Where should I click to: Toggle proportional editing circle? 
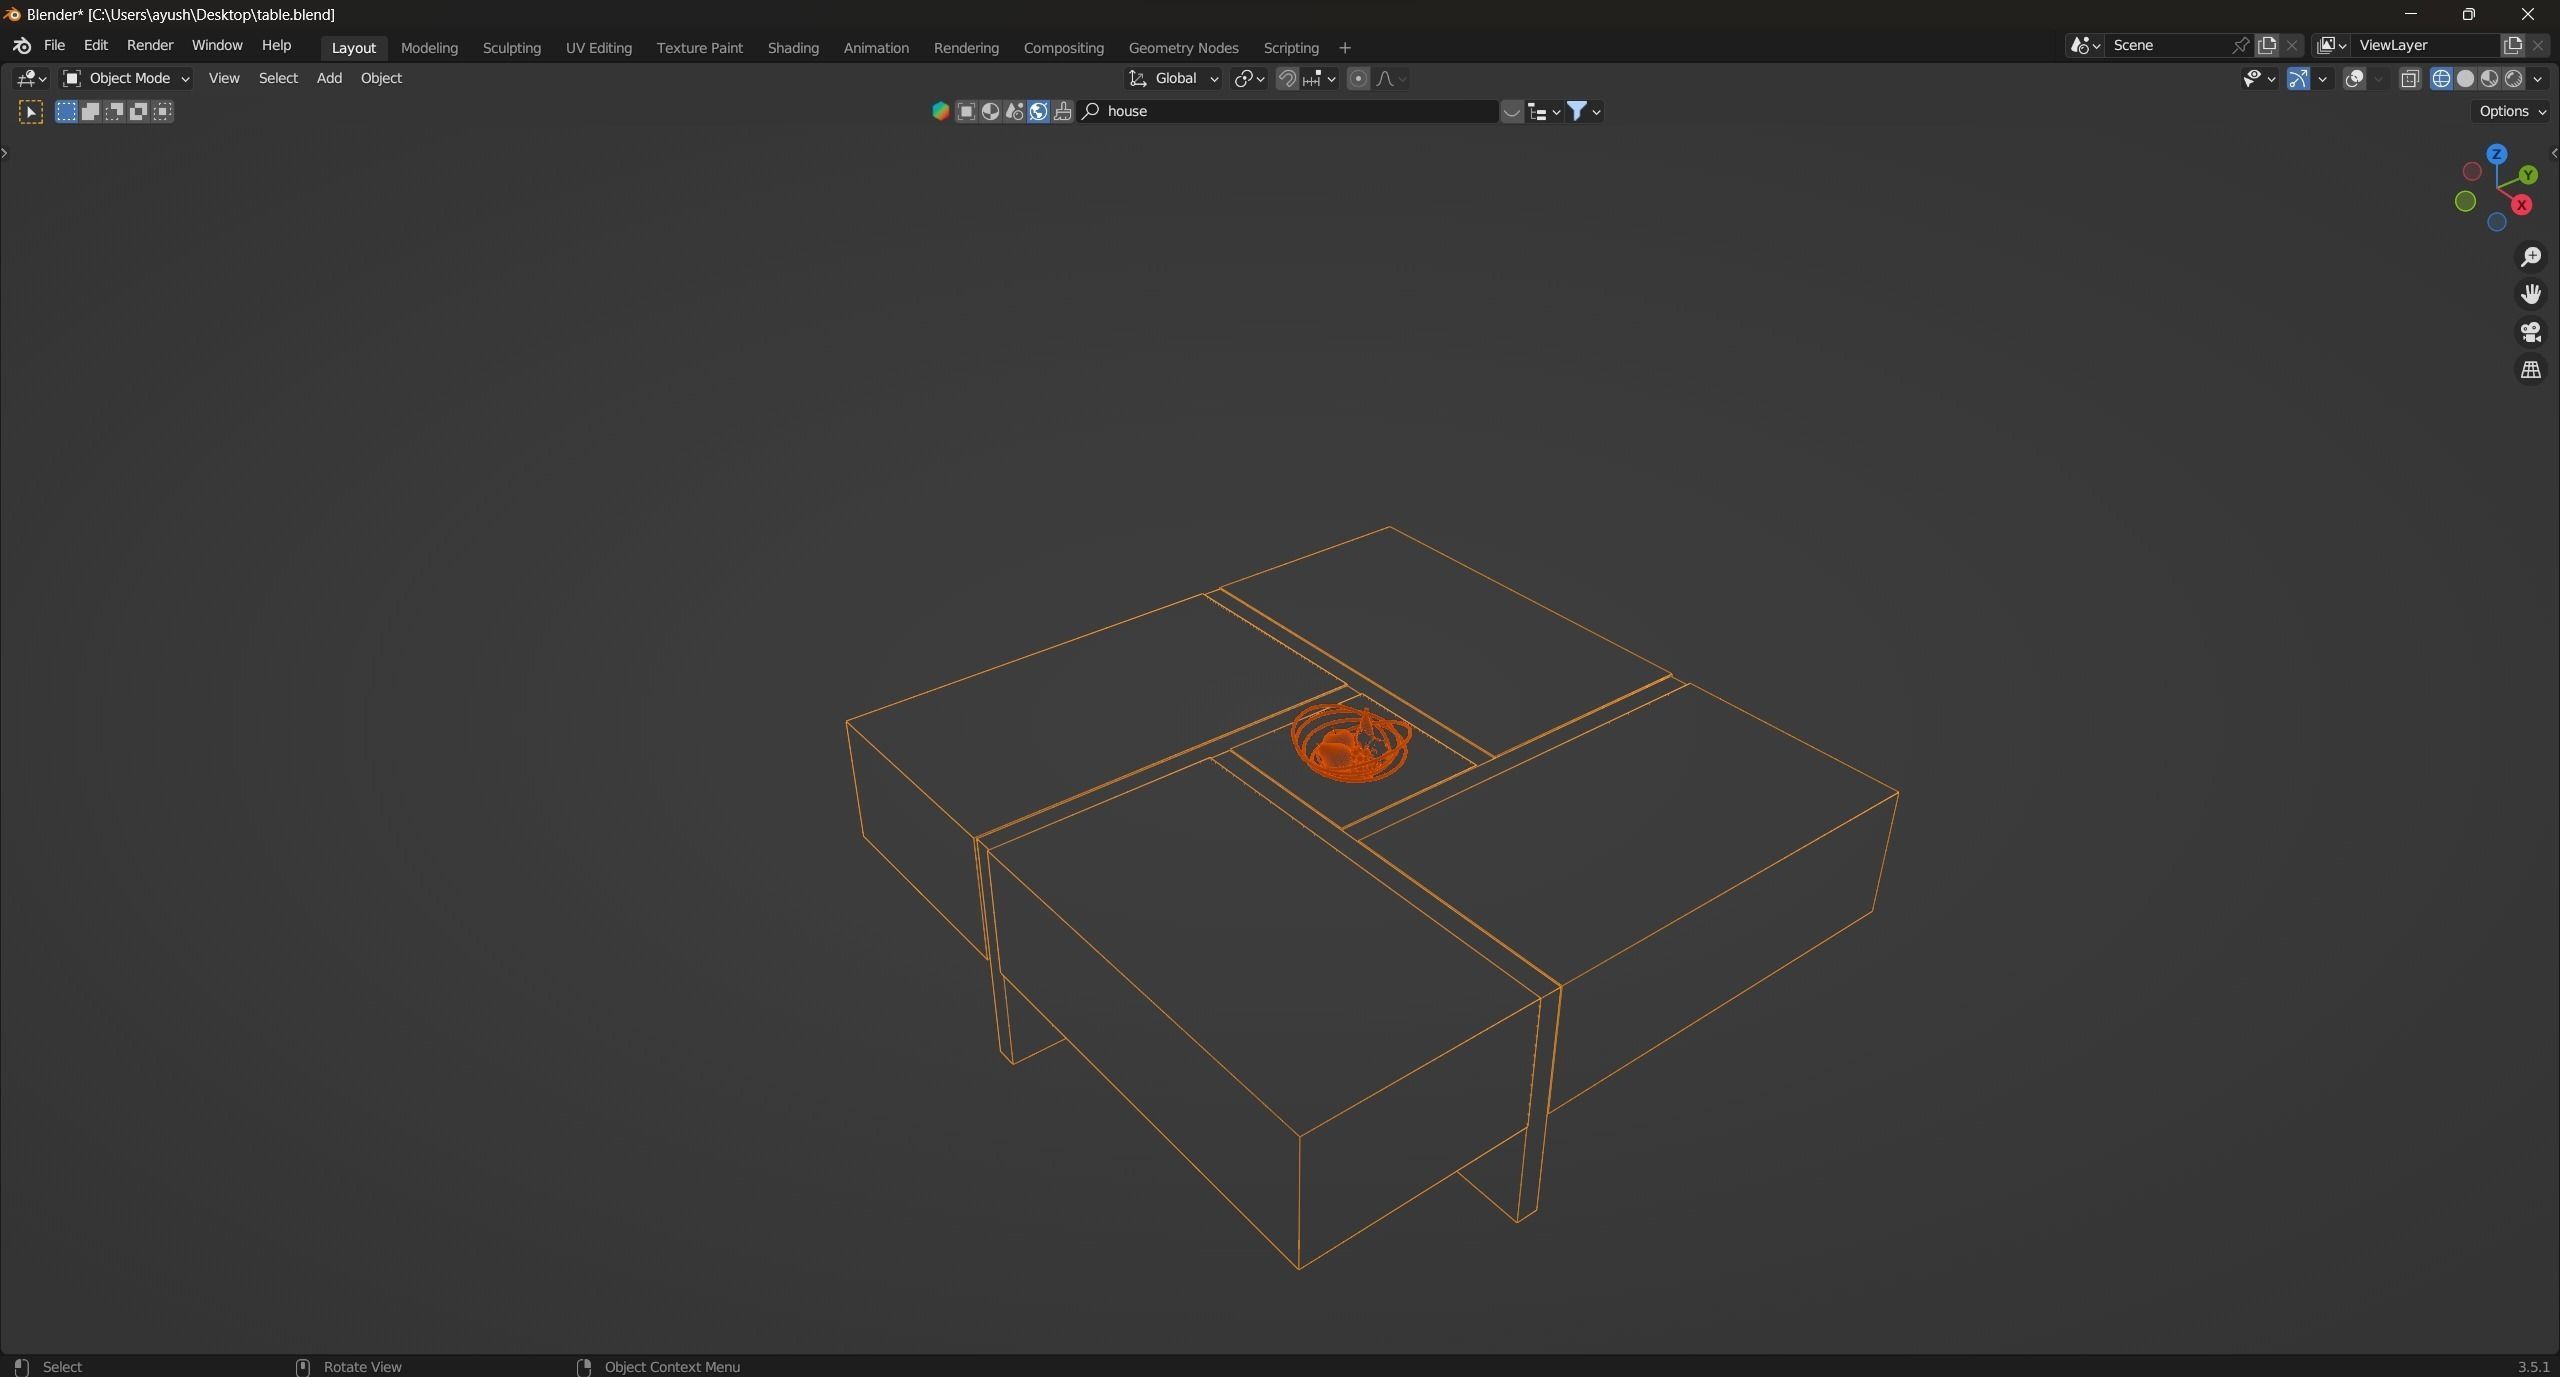coord(1358,79)
